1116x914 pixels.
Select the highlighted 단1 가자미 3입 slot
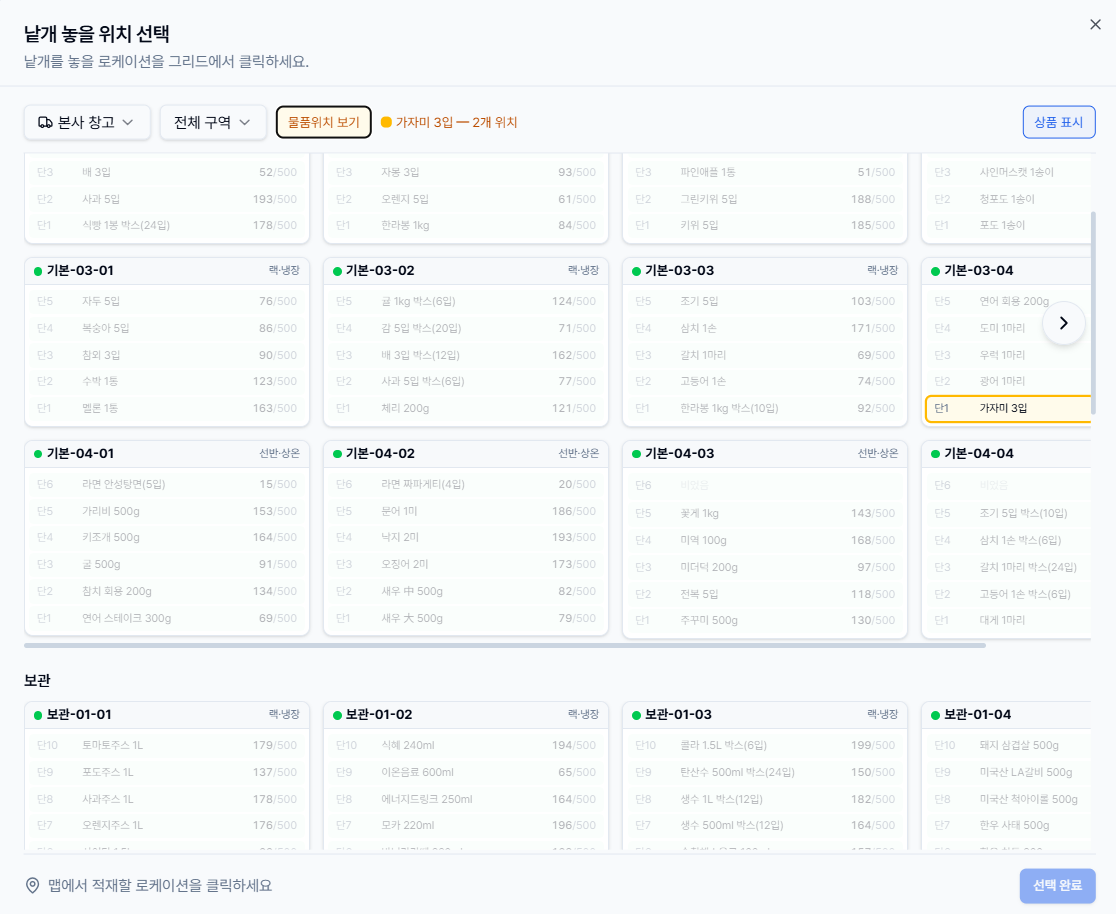(x=1008, y=409)
